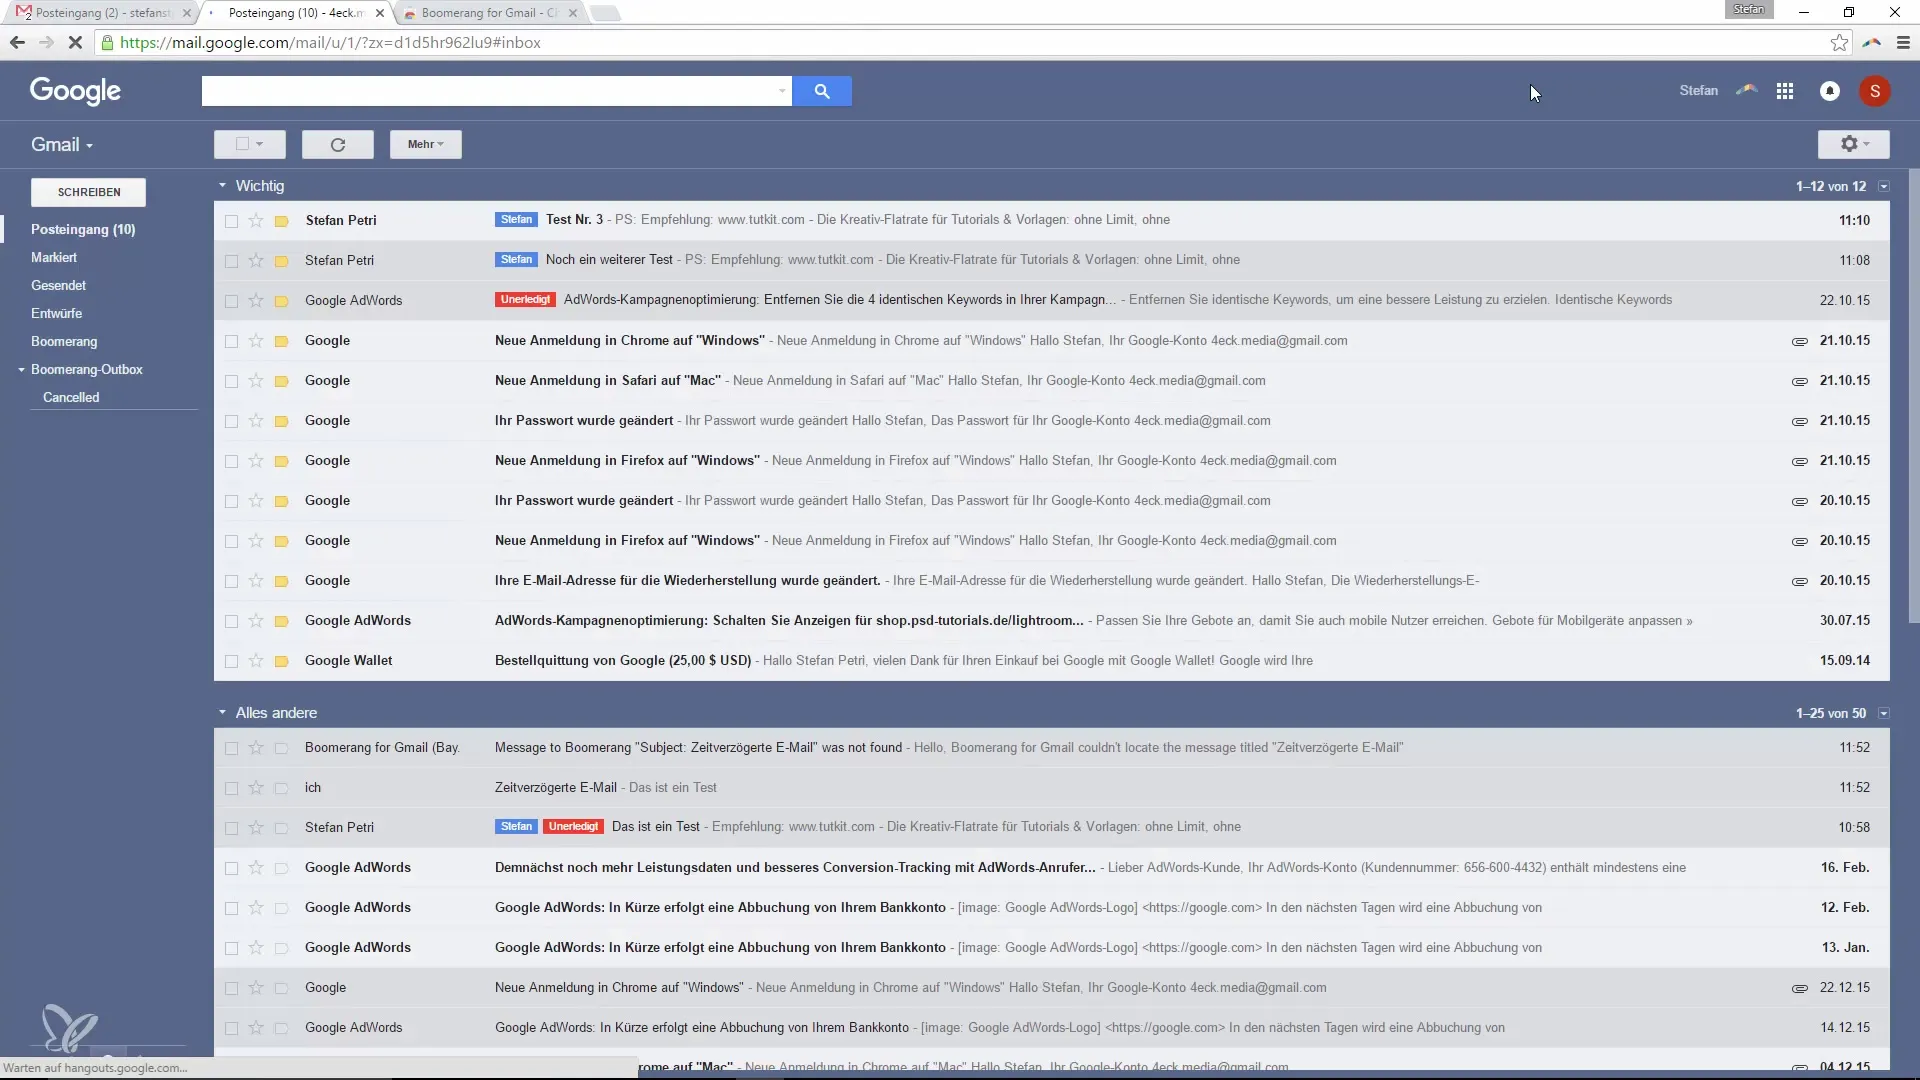Open the Gesendet folder

point(58,286)
